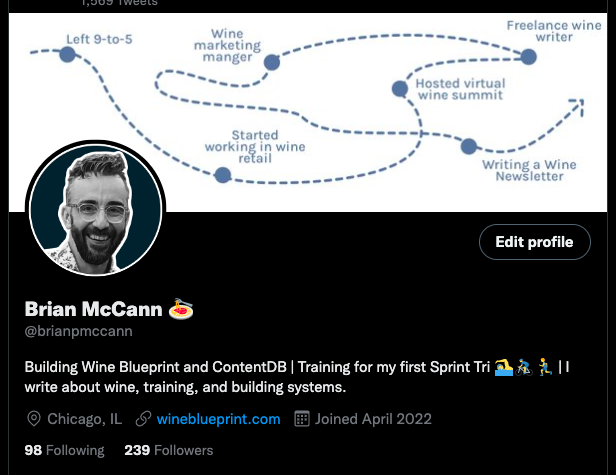Click the Freelance wine writer dot
The image size is (616, 475).
pyautogui.click(x=529, y=57)
